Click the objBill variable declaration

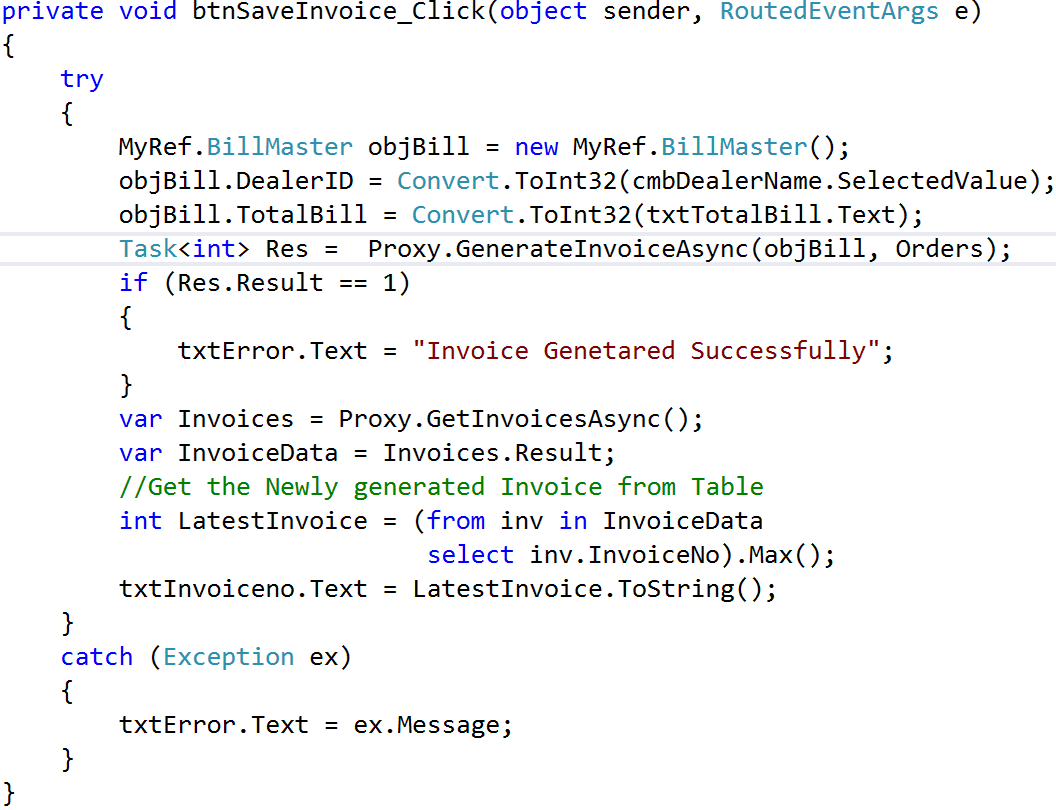pos(418,147)
